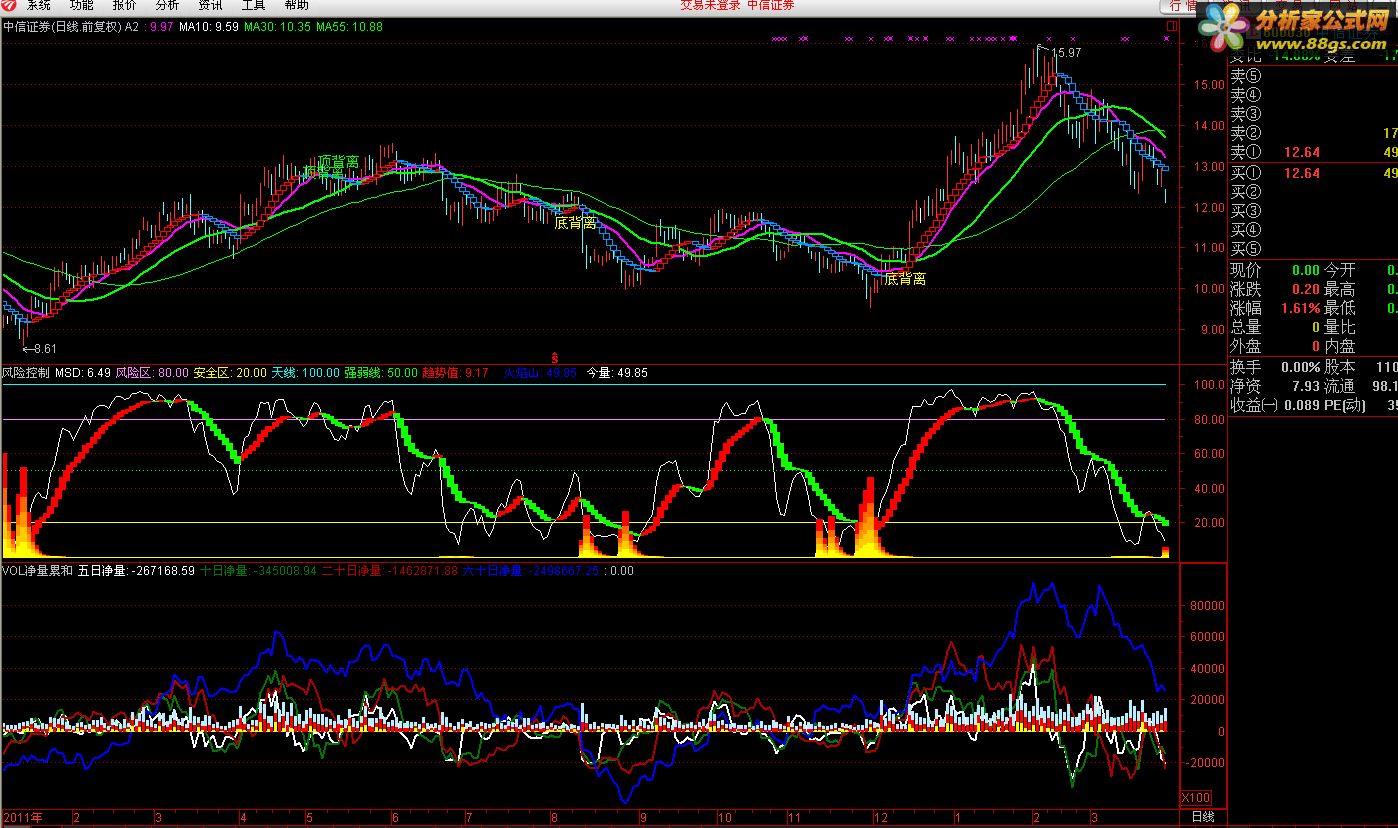1398x828 pixels.
Task: Click the MA55: 10.88 indicator value
Action: pos(349,27)
